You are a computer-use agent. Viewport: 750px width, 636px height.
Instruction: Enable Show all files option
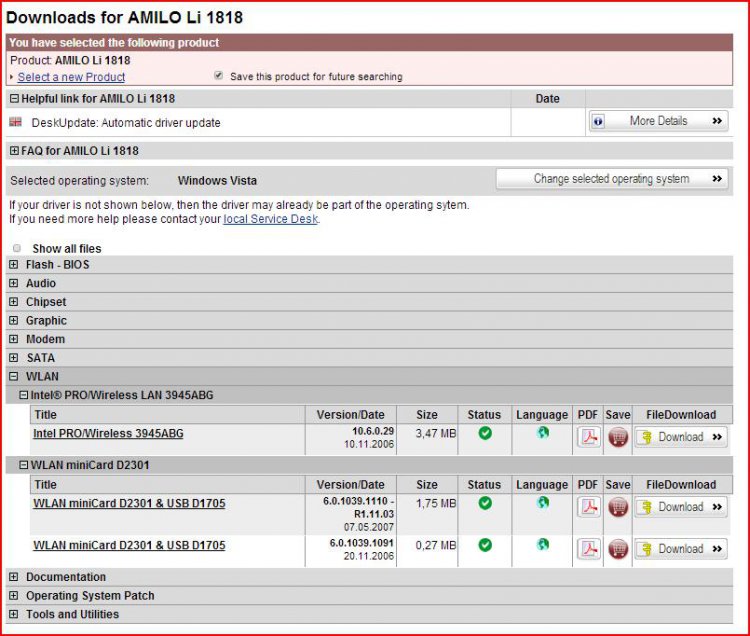(x=17, y=248)
